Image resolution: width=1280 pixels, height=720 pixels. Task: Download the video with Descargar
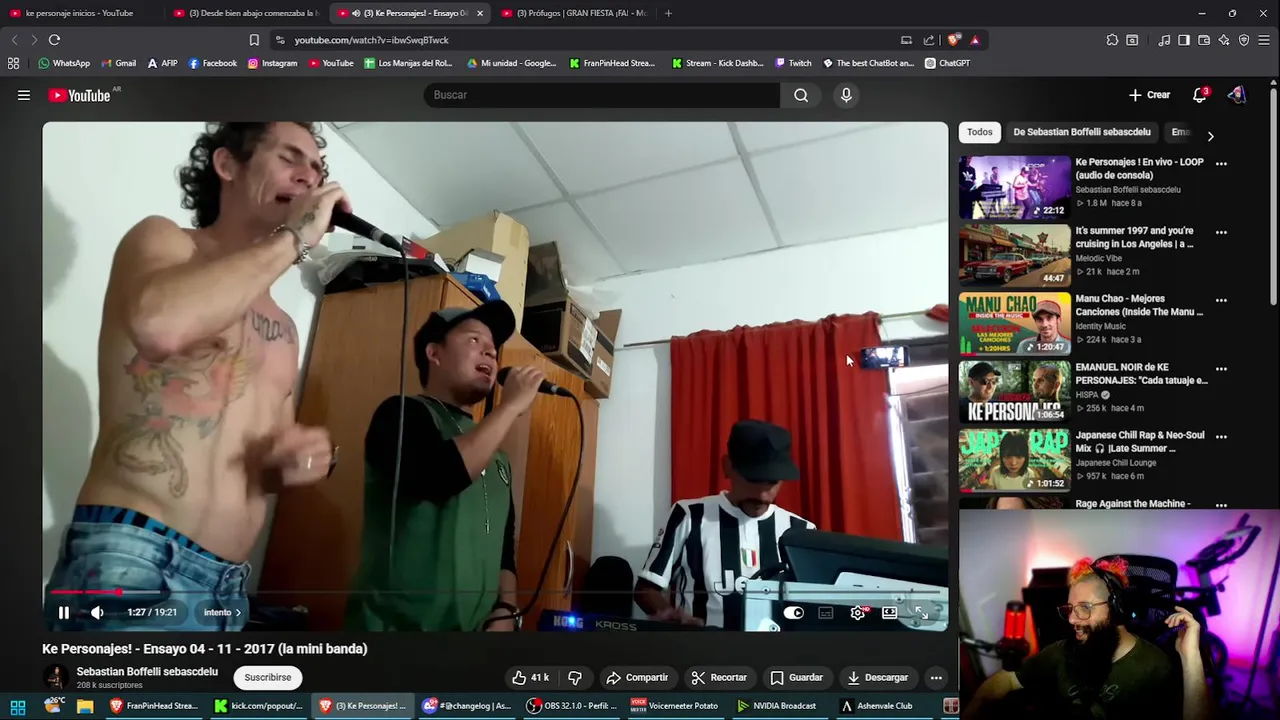click(x=877, y=678)
